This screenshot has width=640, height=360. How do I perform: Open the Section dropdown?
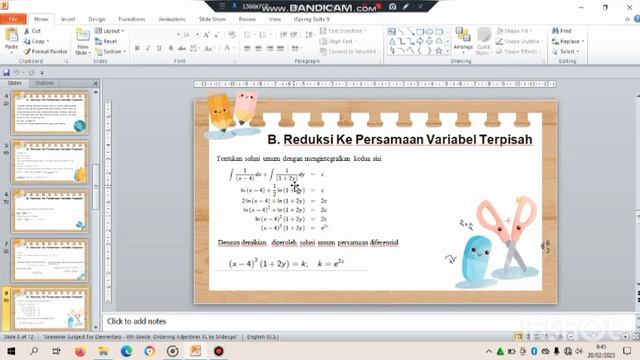pos(111,51)
